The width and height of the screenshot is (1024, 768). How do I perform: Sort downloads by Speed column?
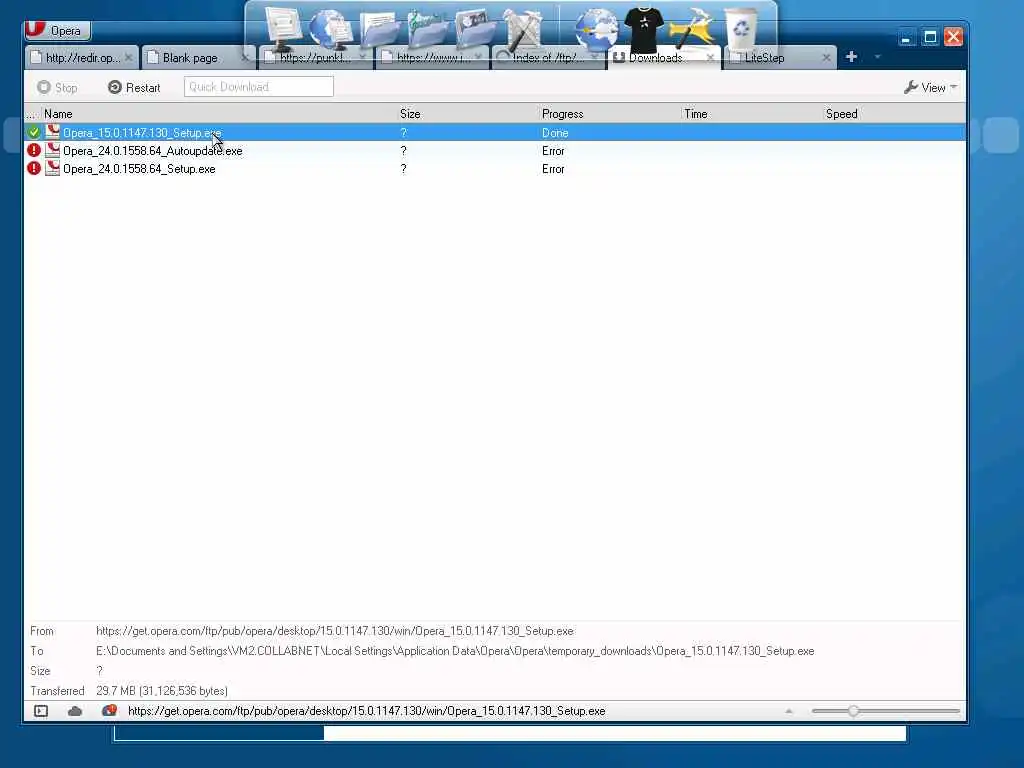pyautogui.click(x=893, y=114)
